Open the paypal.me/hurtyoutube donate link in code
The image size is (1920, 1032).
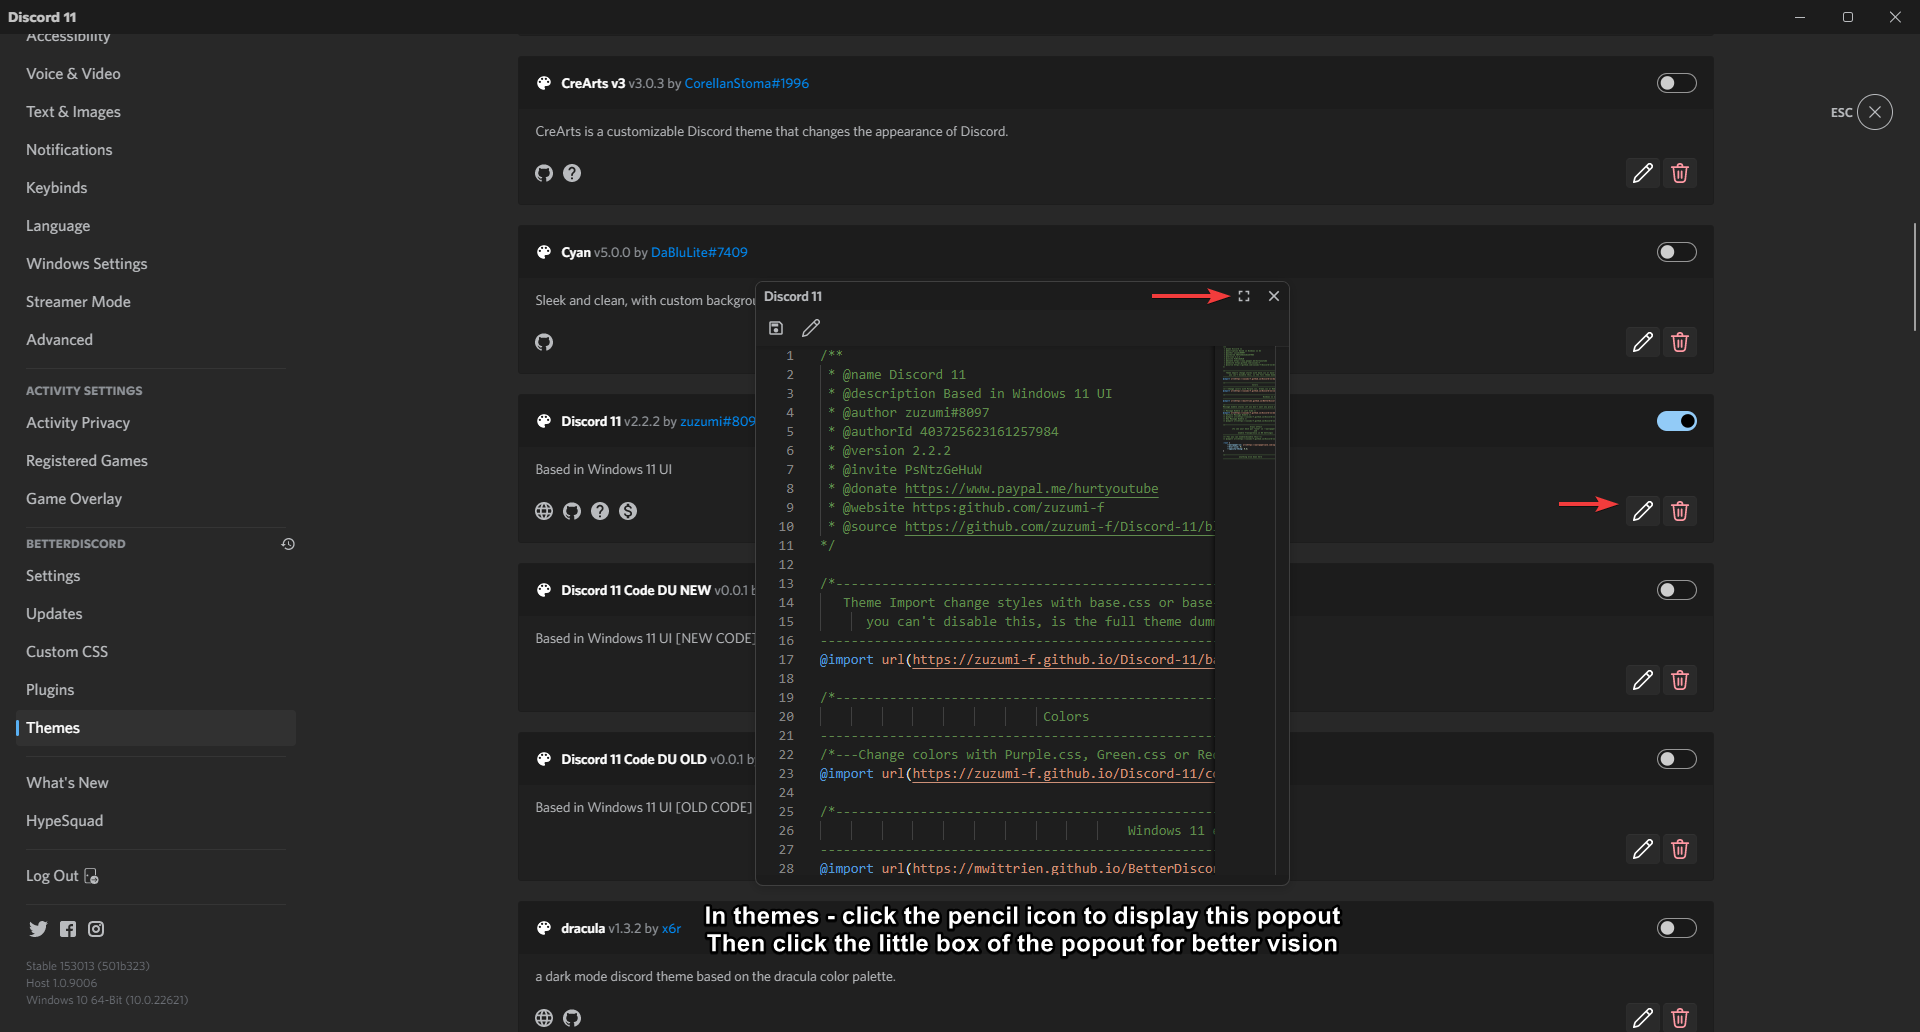click(x=1031, y=489)
